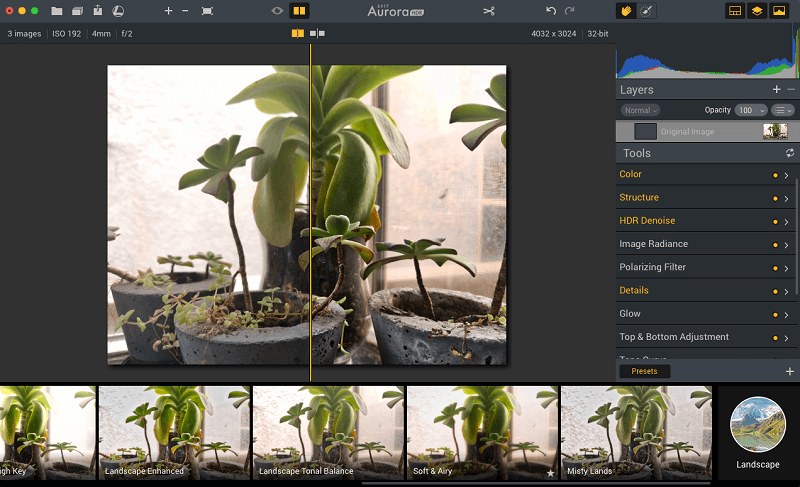Open the Landscape preset category

(x=758, y=432)
